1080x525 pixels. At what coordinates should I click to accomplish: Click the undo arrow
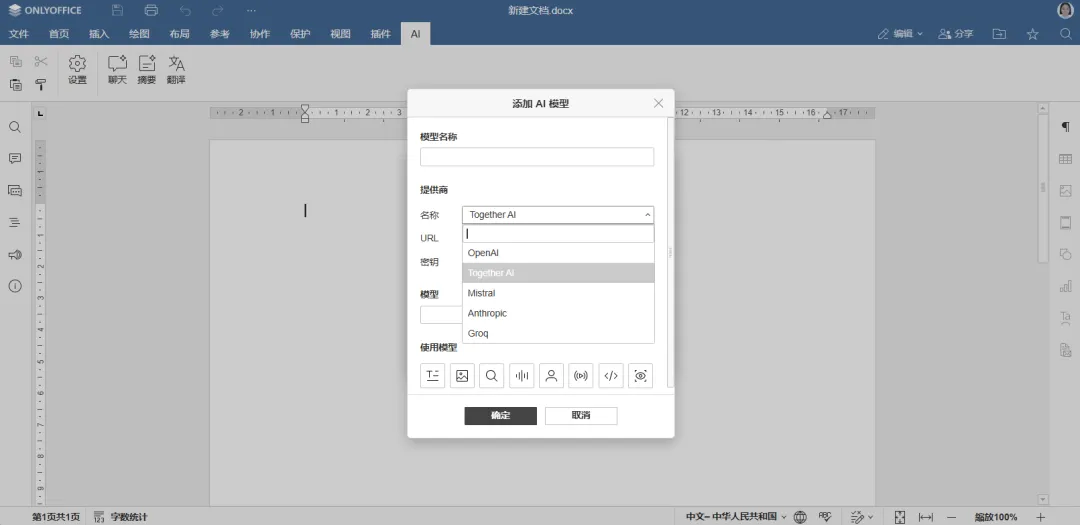click(x=185, y=10)
